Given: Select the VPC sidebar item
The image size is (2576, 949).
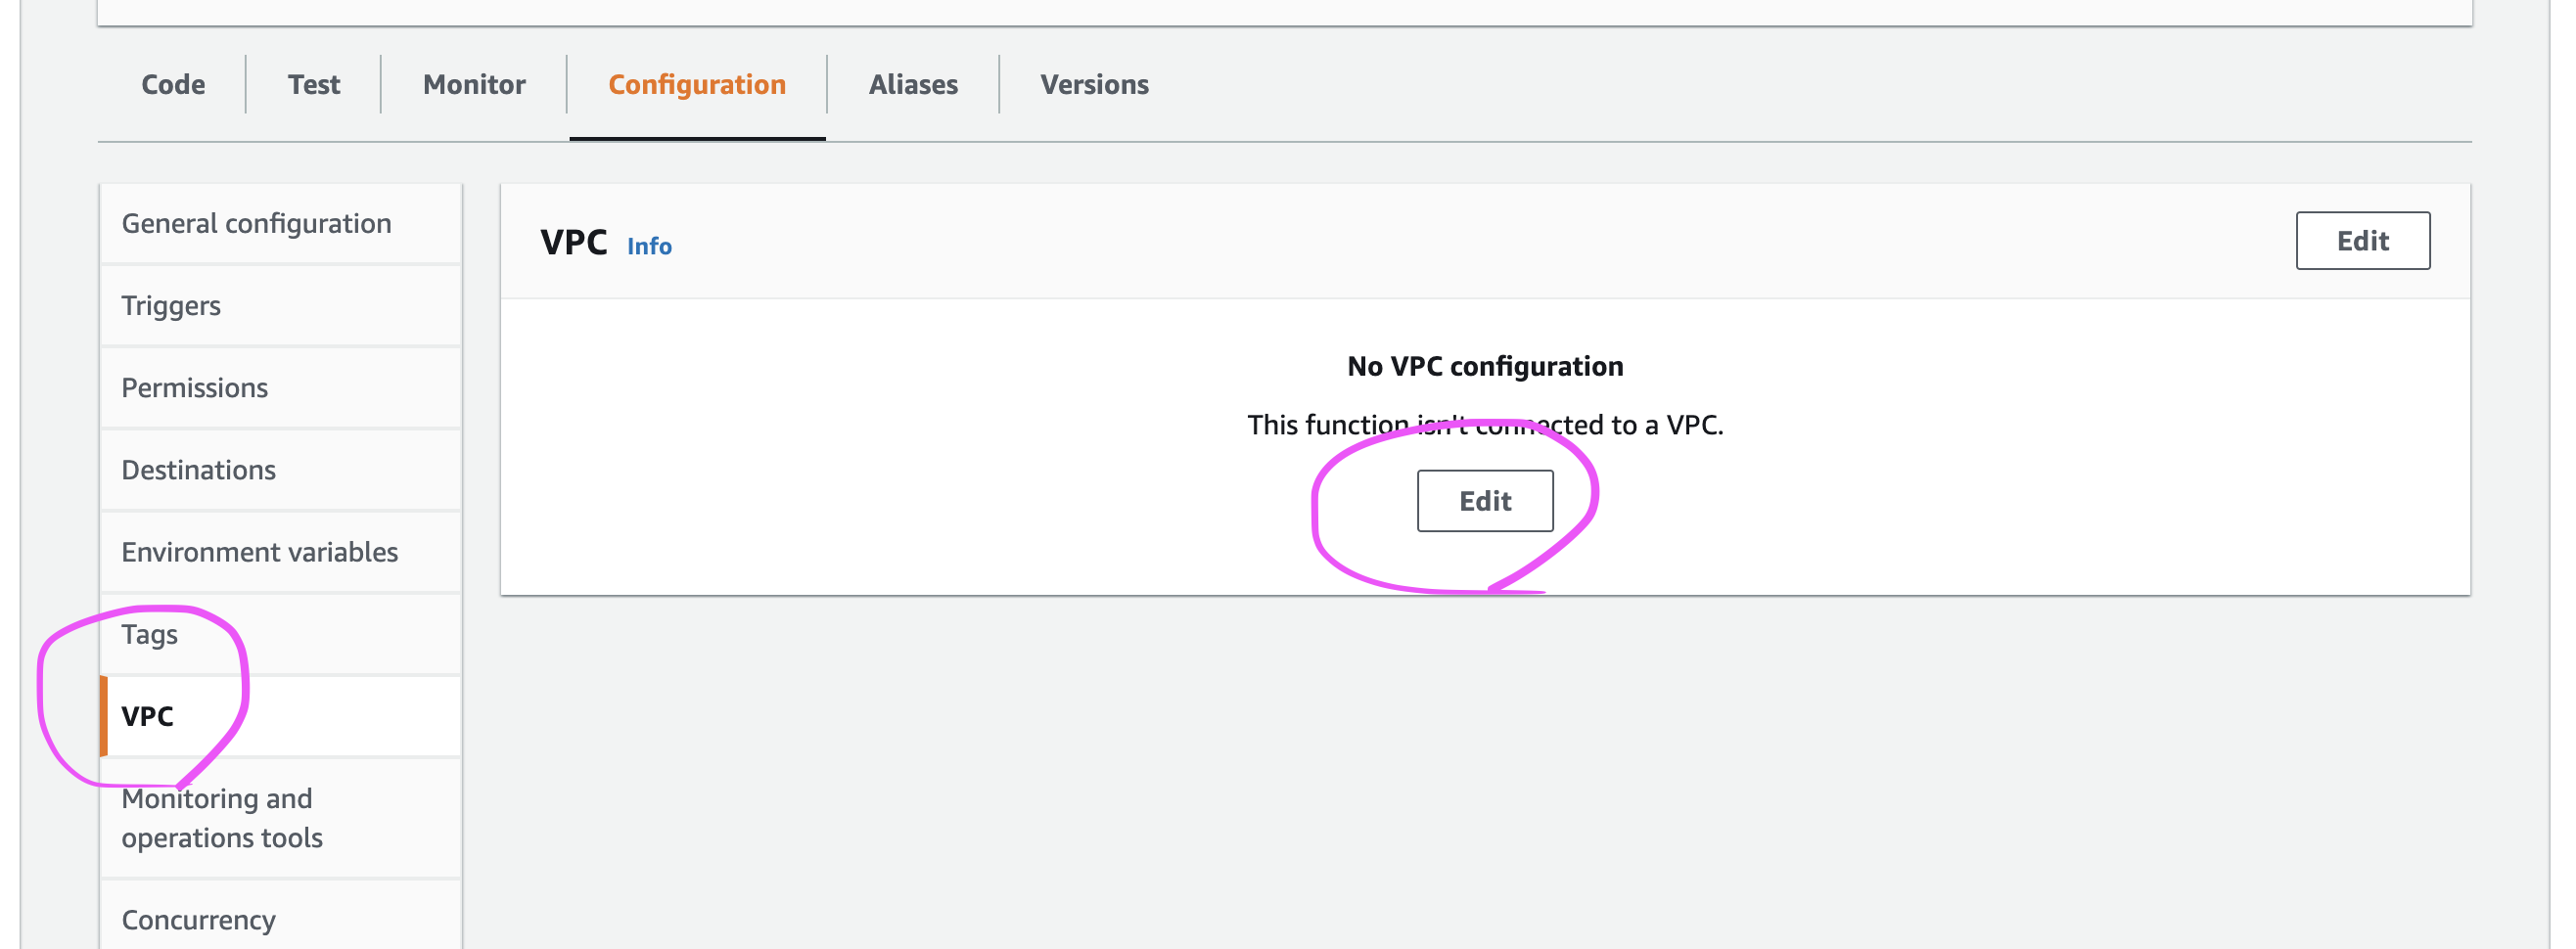Looking at the screenshot, I should (x=148, y=716).
